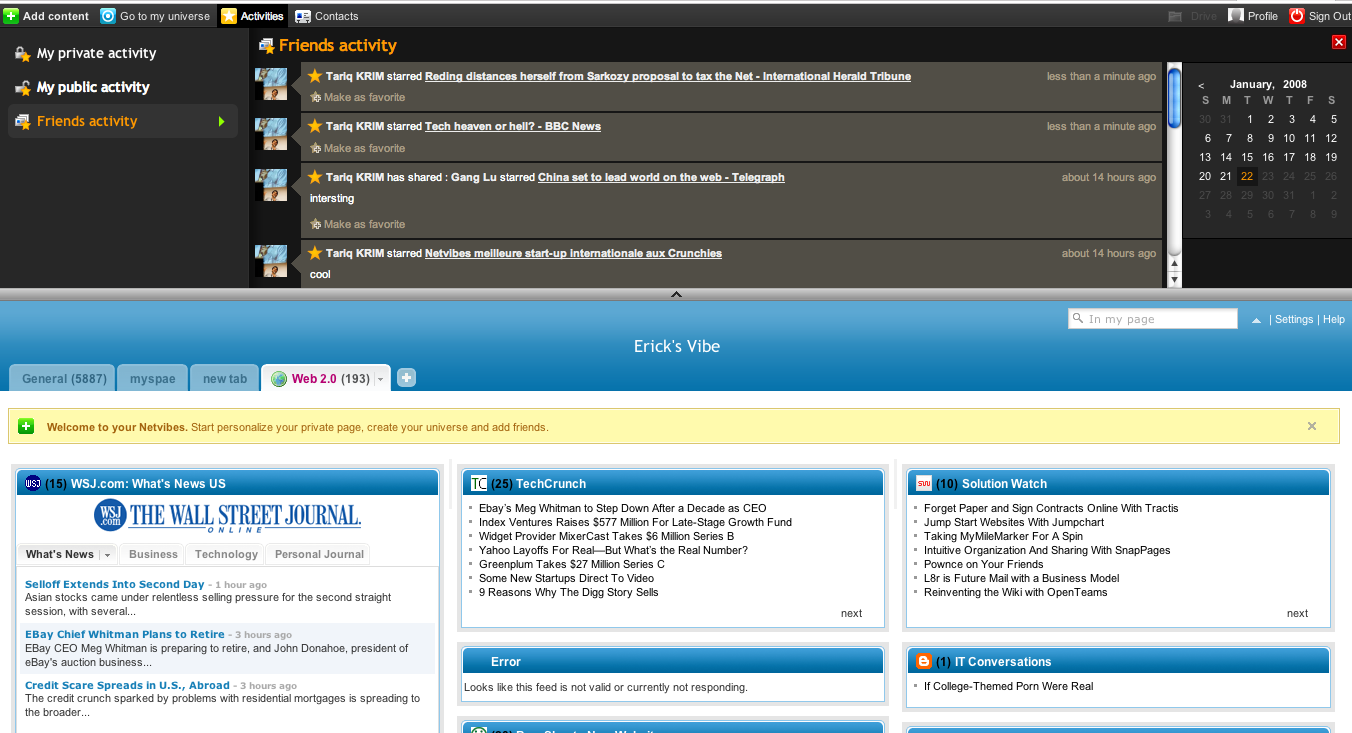Image resolution: width=1352 pixels, height=733 pixels.
Task: Mark the Reding distances herself story as favorite
Action: (x=358, y=97)
